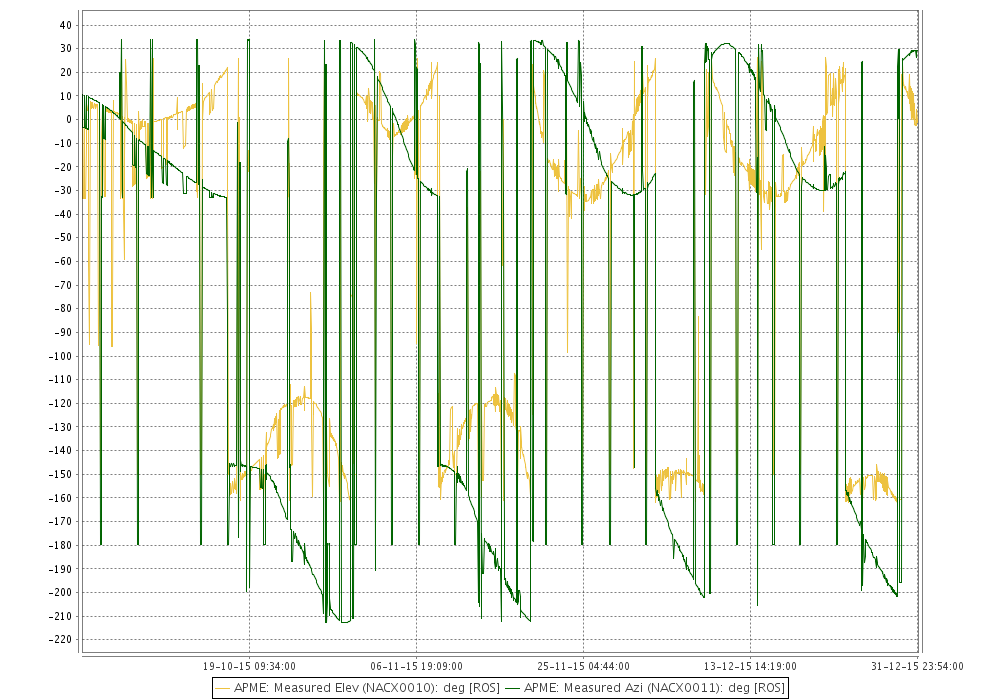Click the -60 y-axis label

point(63,261)
